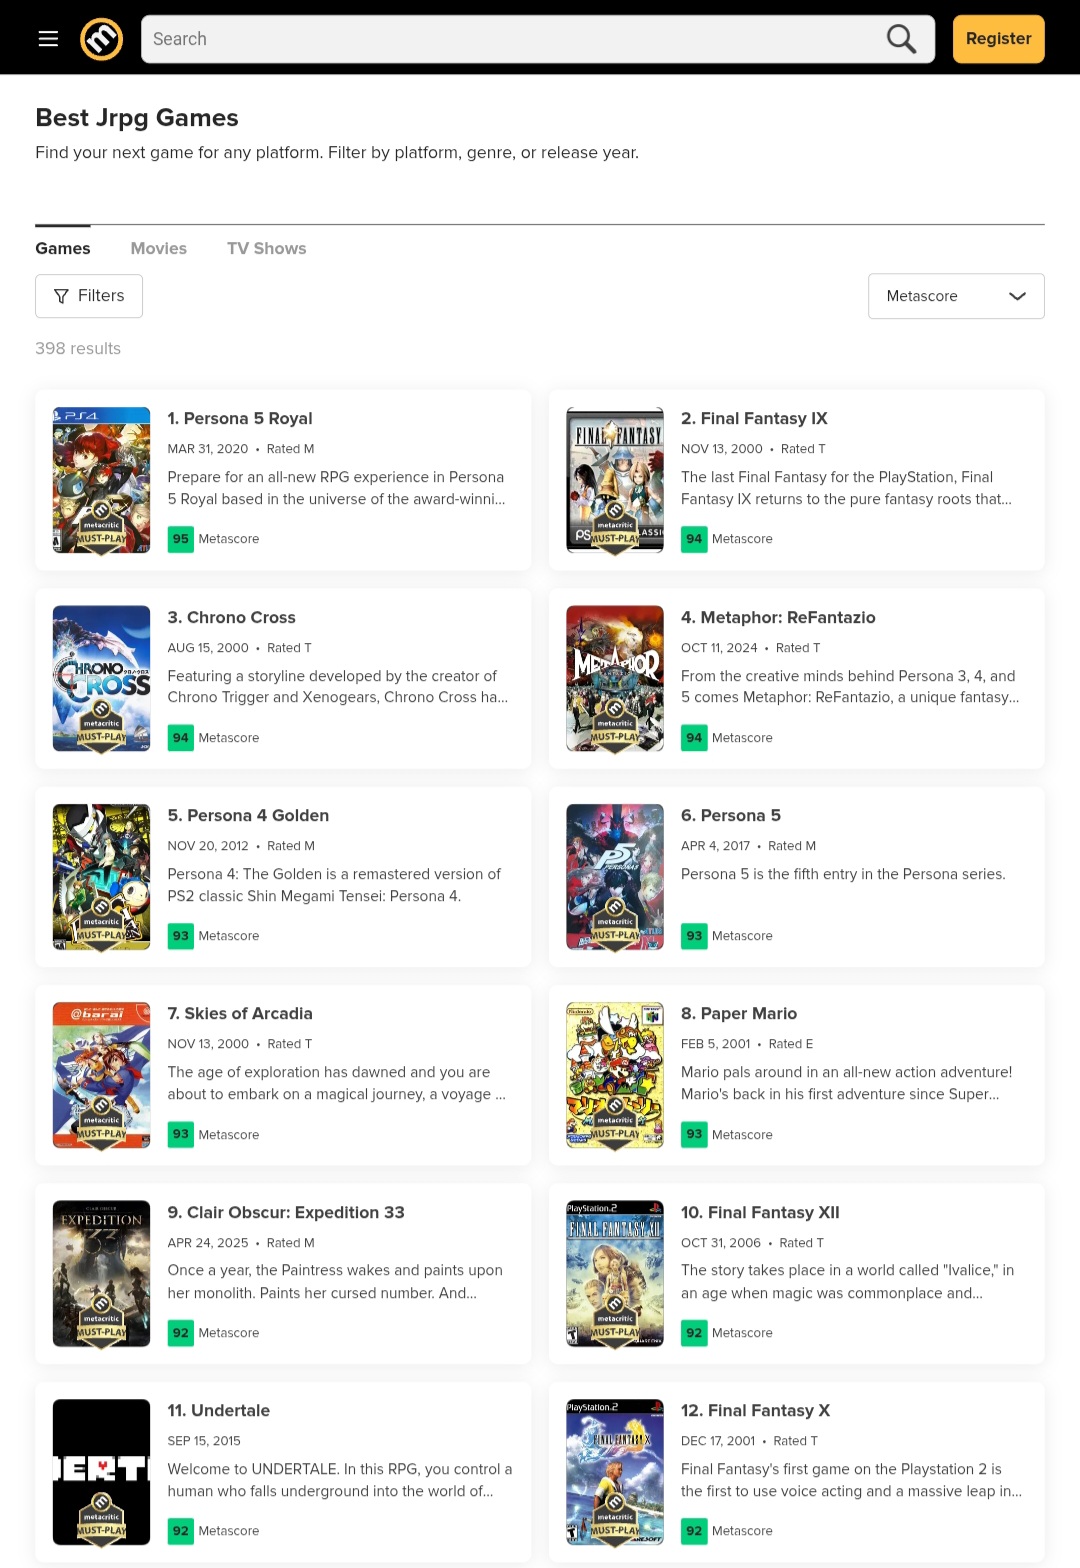Click the '398 results' count text
The image size is (1080, 1568).
78,348
